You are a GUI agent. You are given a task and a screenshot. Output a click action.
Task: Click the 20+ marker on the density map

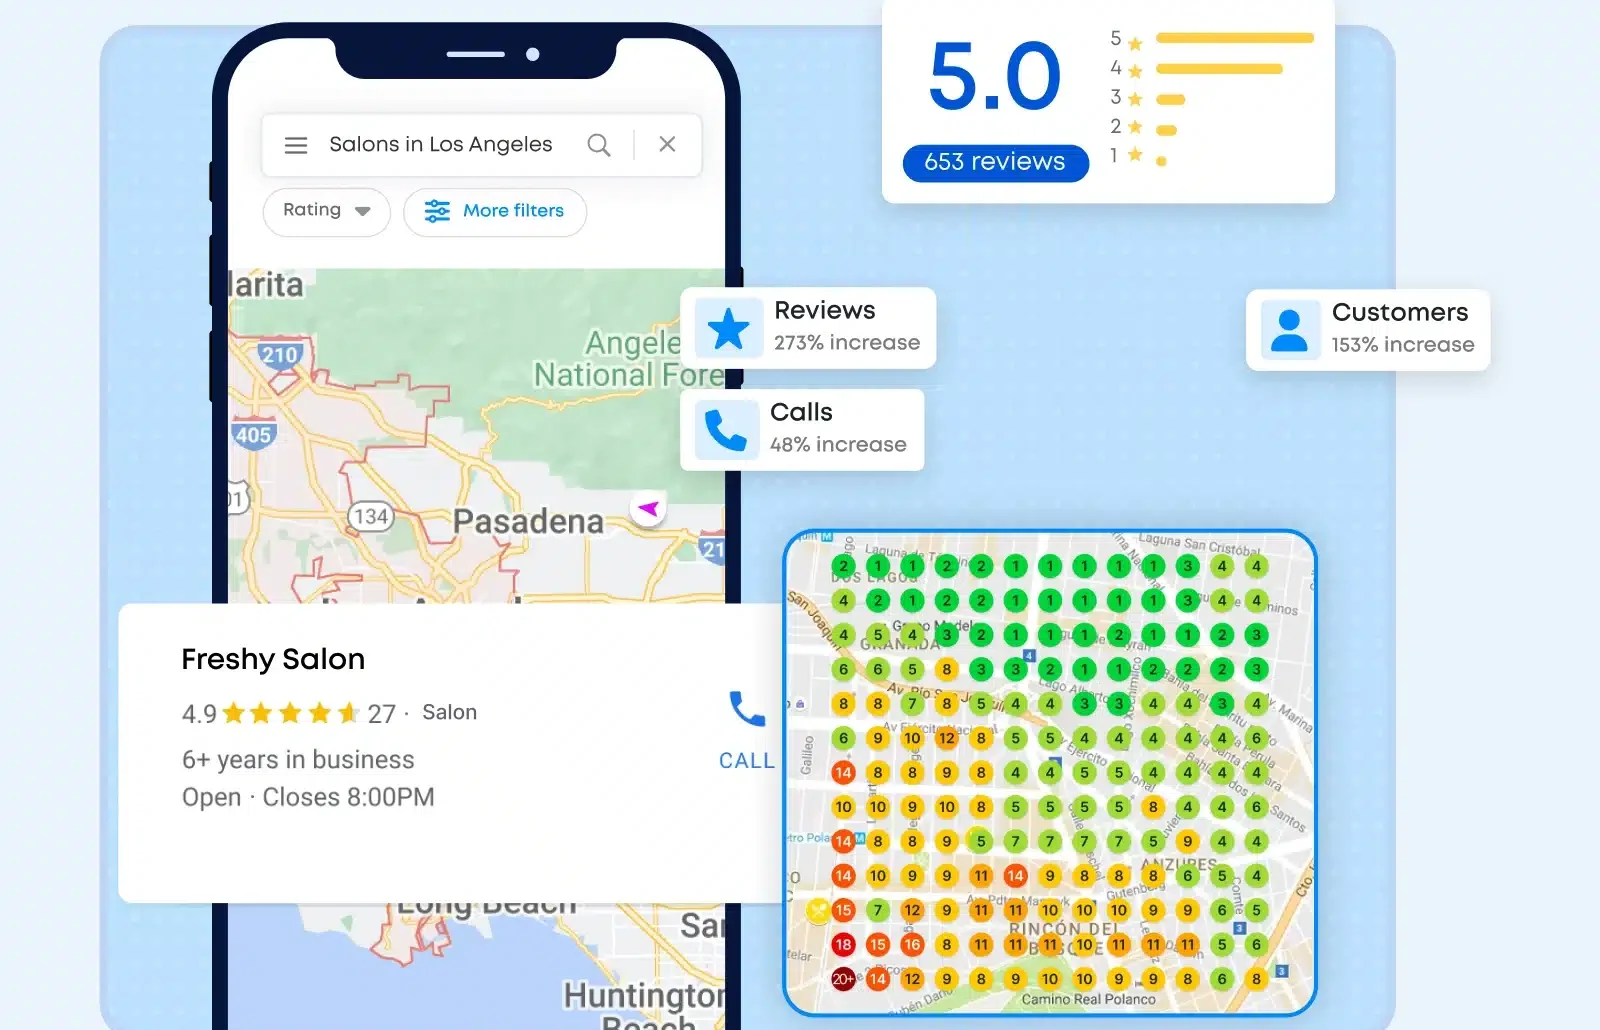coord(843,977)
